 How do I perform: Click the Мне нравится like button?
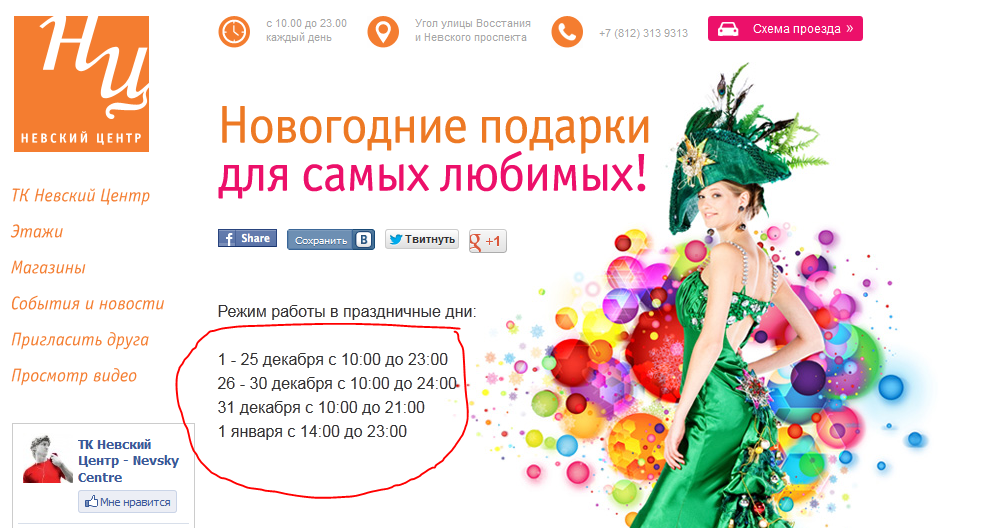(x=128, y=502)
